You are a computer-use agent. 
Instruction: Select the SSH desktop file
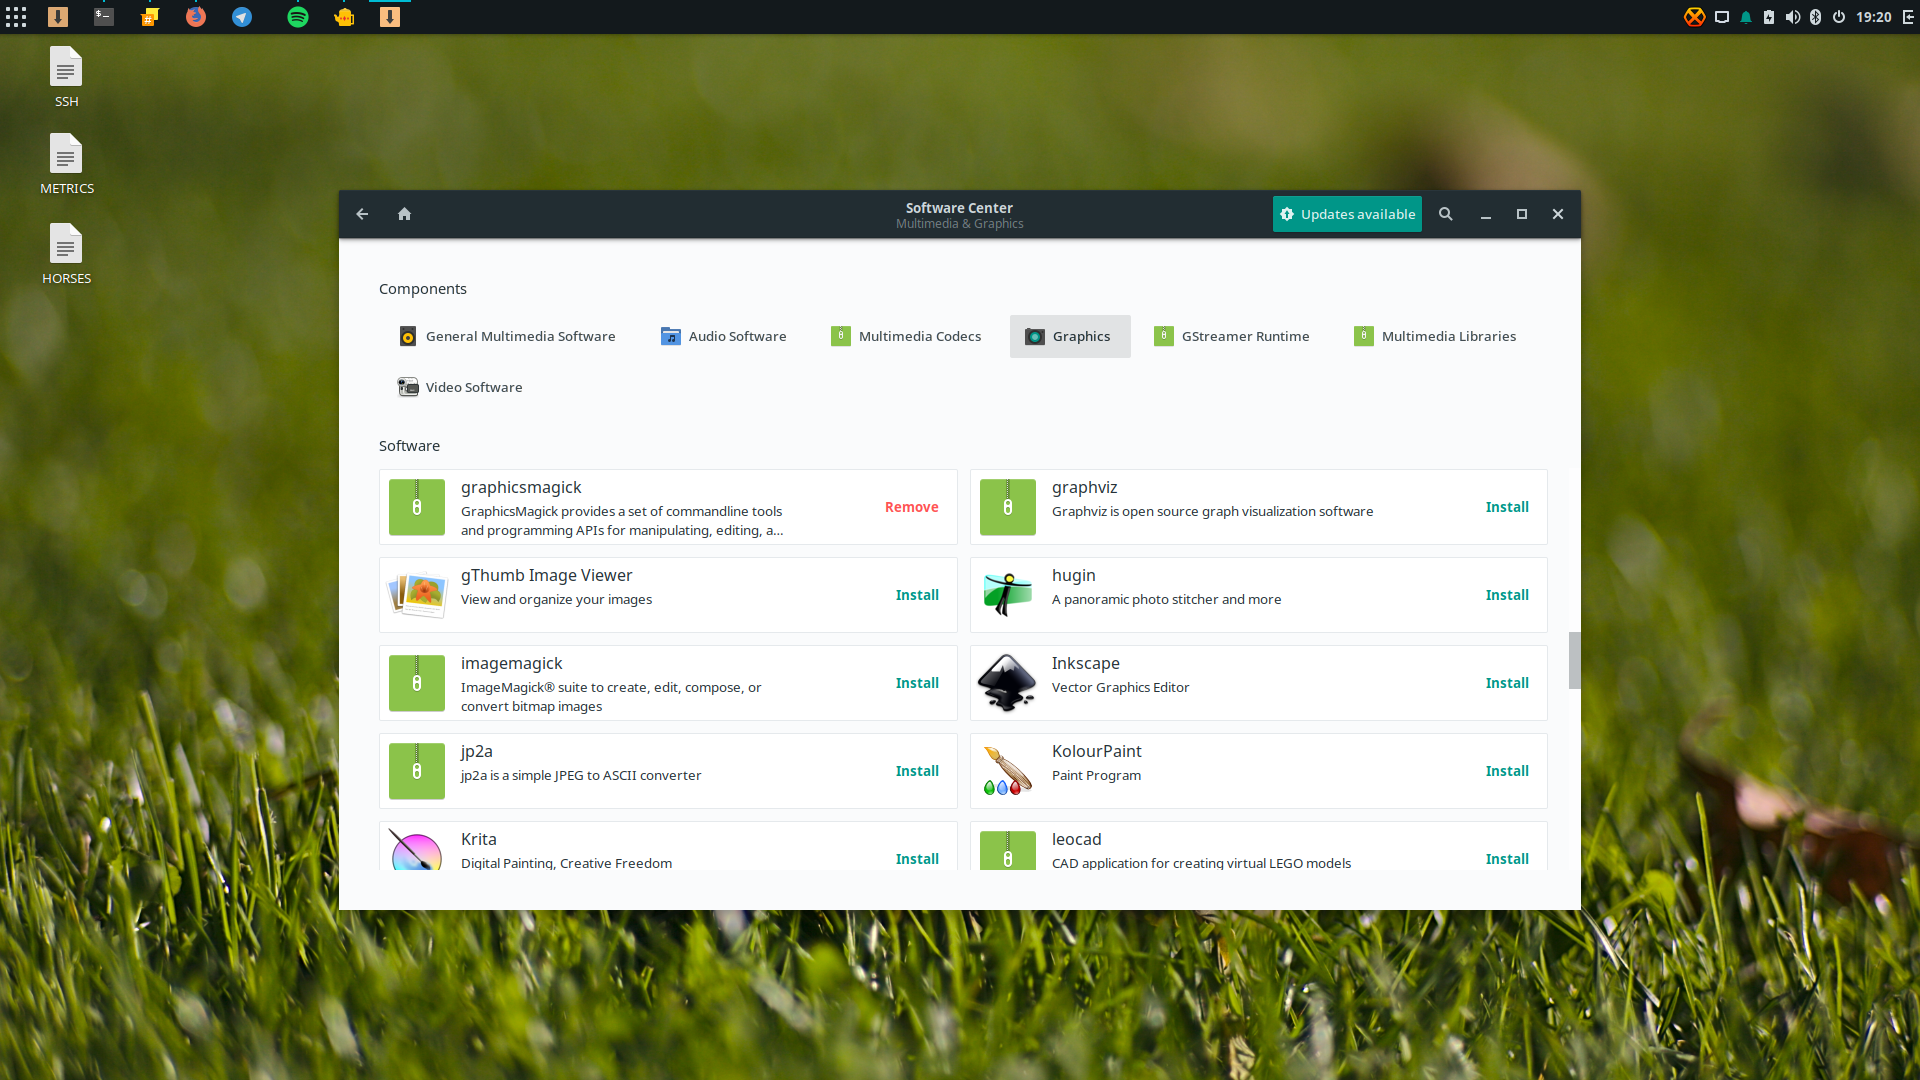(x=66, y=77)
